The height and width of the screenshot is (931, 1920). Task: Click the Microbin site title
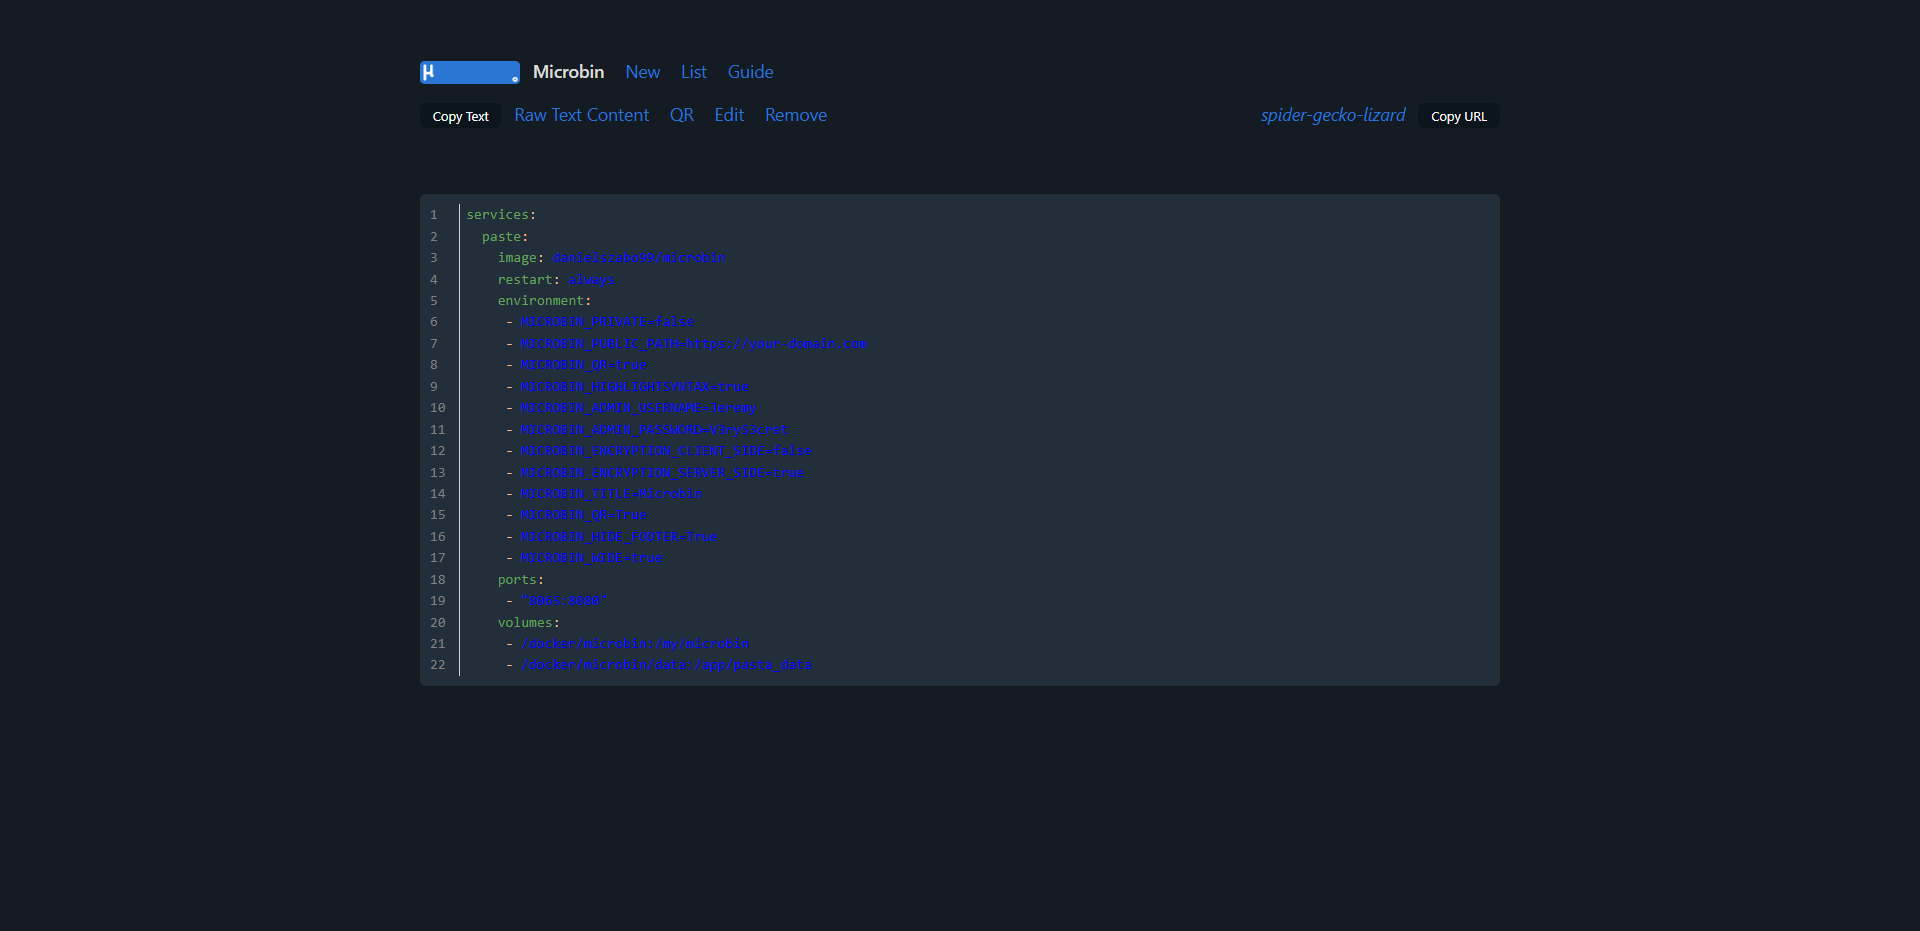pyautogui.click(x=568, y=72)
